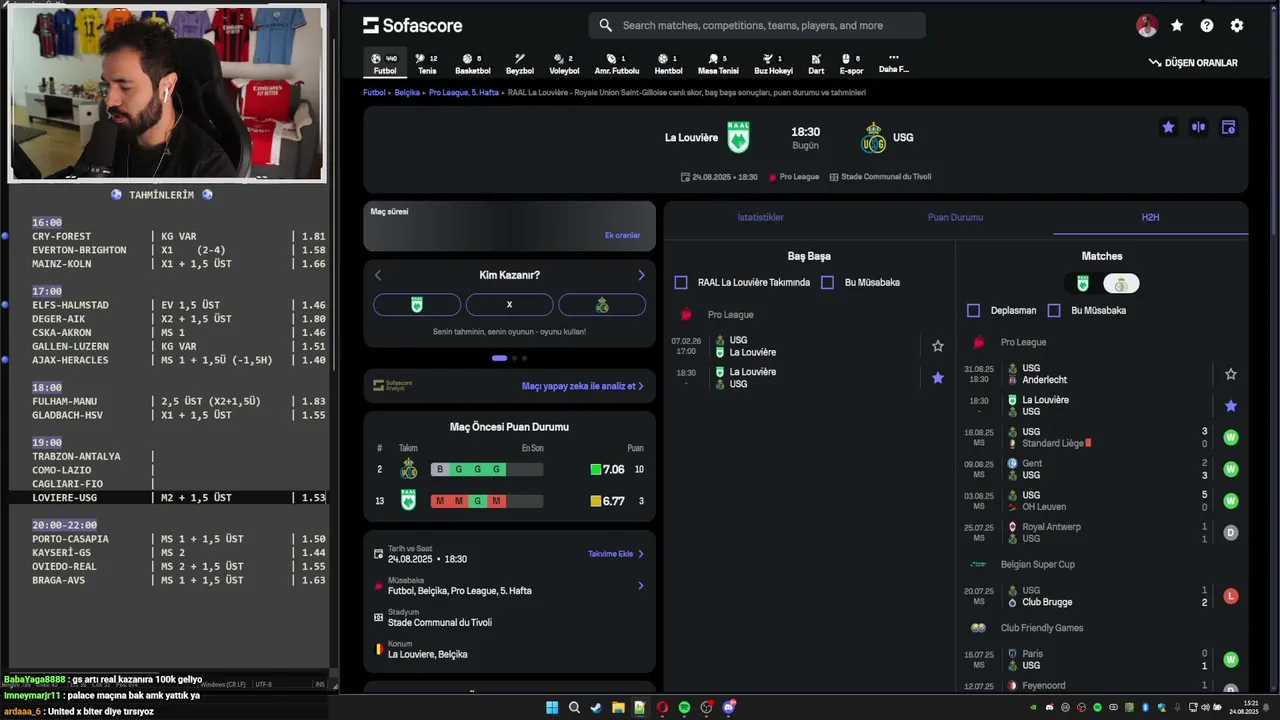Open Maçı yapay zeka ile analiz et
Viewport: 1280px width, 720px height.
coord(582,386)
